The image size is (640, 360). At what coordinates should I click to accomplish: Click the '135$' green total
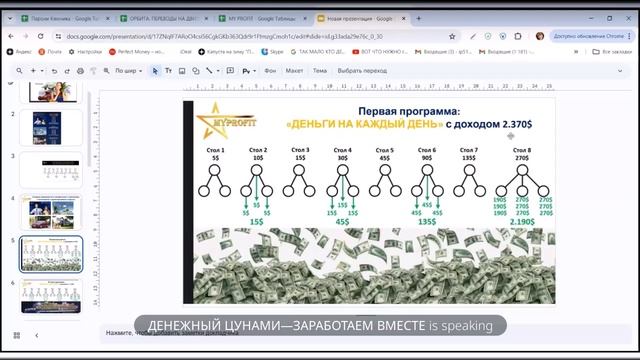tap(427, 222)
